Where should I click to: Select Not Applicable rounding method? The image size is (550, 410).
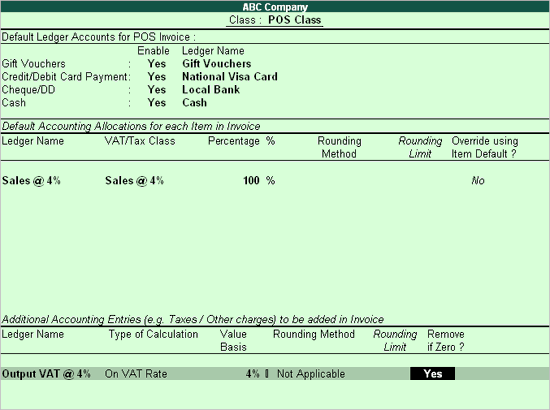click(311, 374)
